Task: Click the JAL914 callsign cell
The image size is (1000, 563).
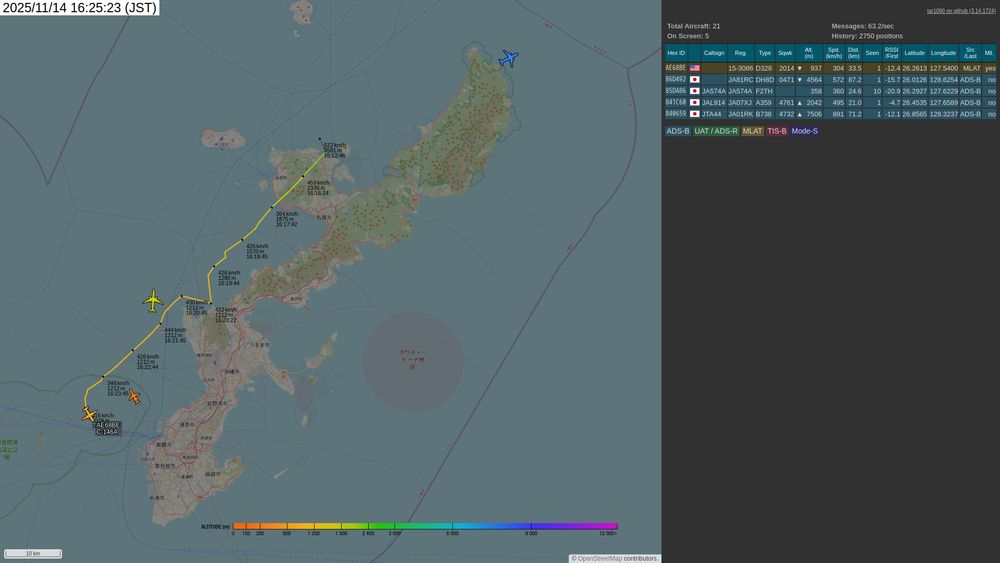Action: click(714, 103)
